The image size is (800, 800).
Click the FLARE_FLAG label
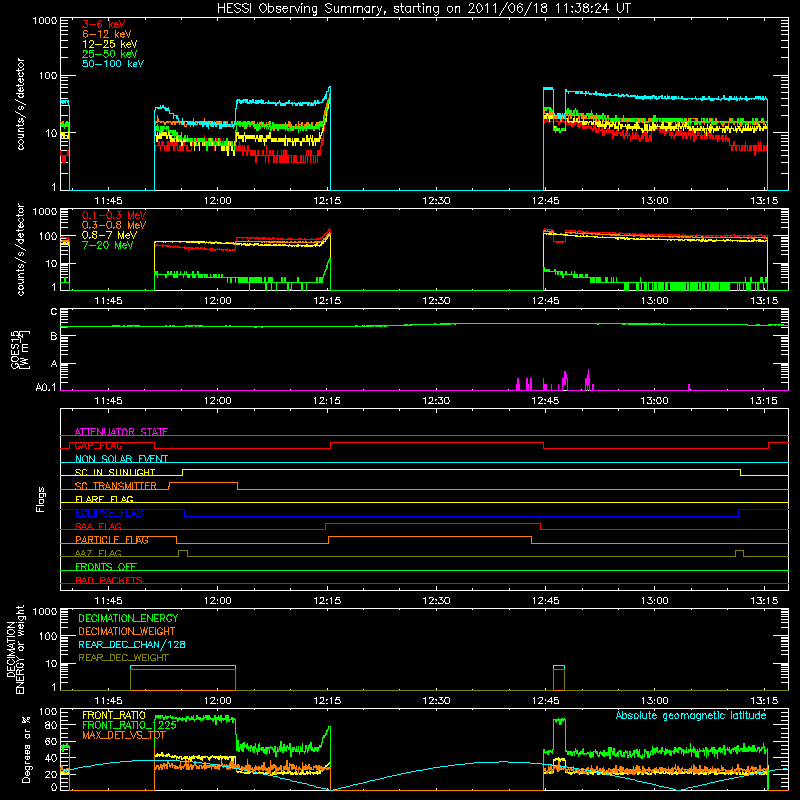pos(104,499)
